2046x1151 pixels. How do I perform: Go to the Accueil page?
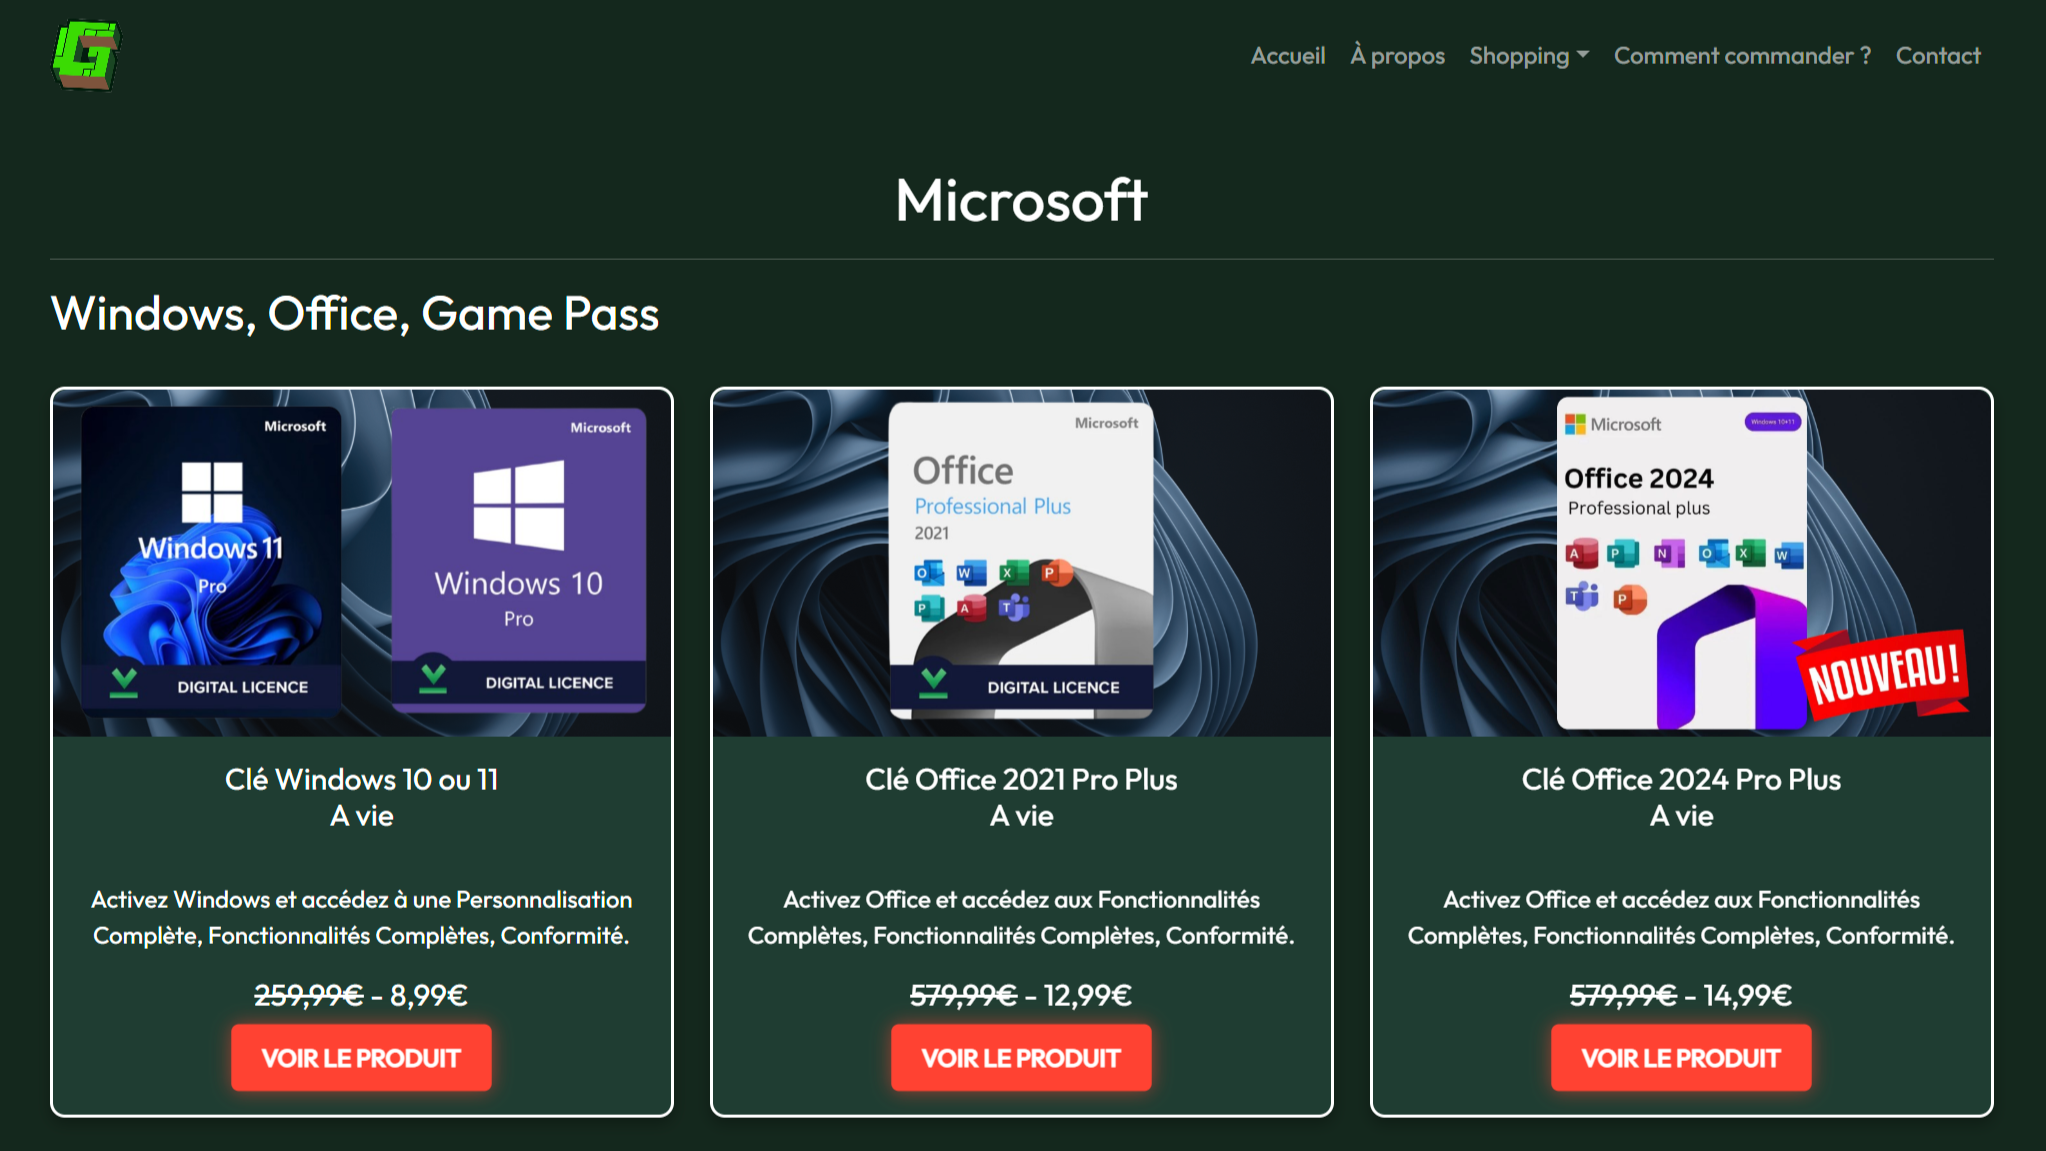click(1287, 56)
